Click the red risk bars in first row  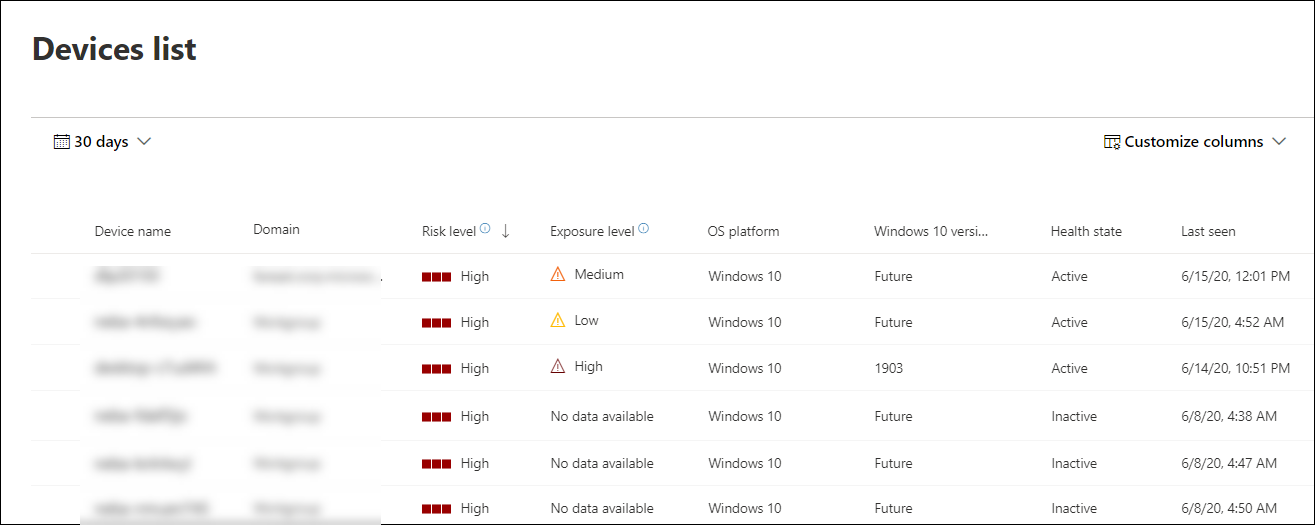[x=436, y=277]
